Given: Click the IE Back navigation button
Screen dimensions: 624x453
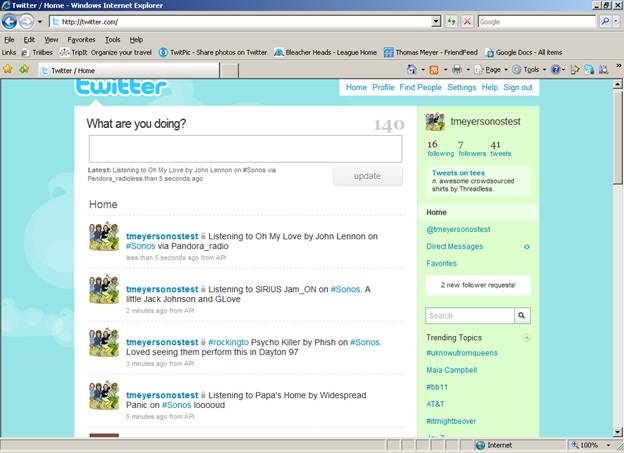Looking at the screenshot, I should pyautogui.click(x=11, y=21).
